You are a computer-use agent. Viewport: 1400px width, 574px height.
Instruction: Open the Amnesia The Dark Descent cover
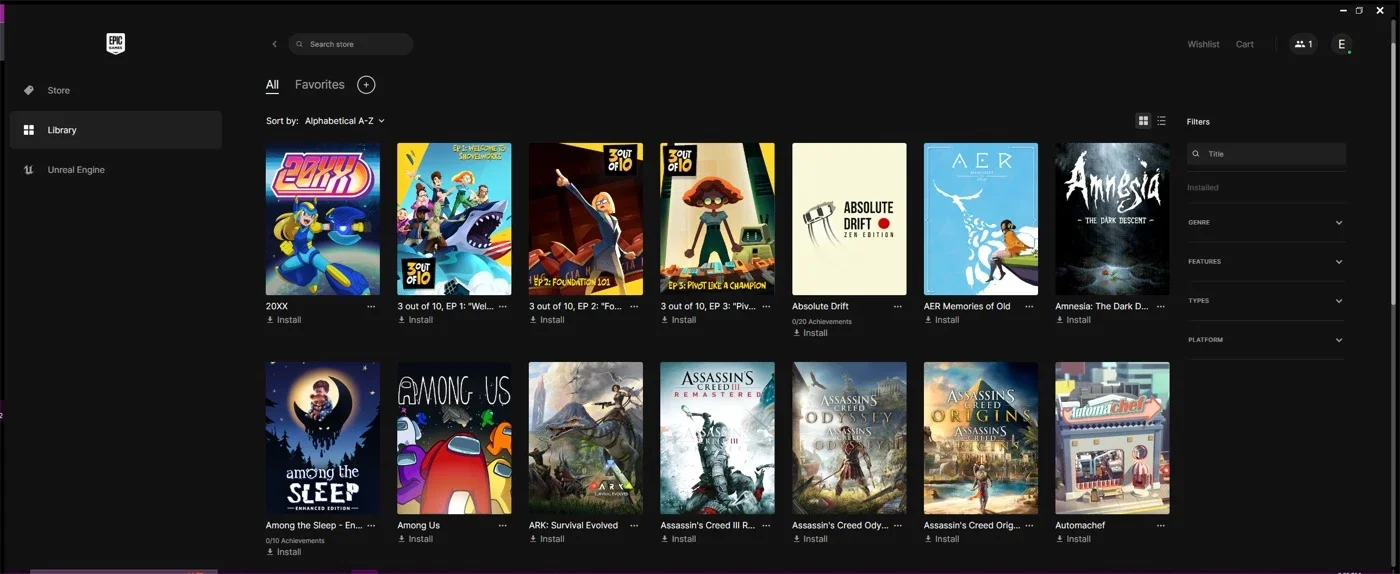click(x=1112, y=219)
